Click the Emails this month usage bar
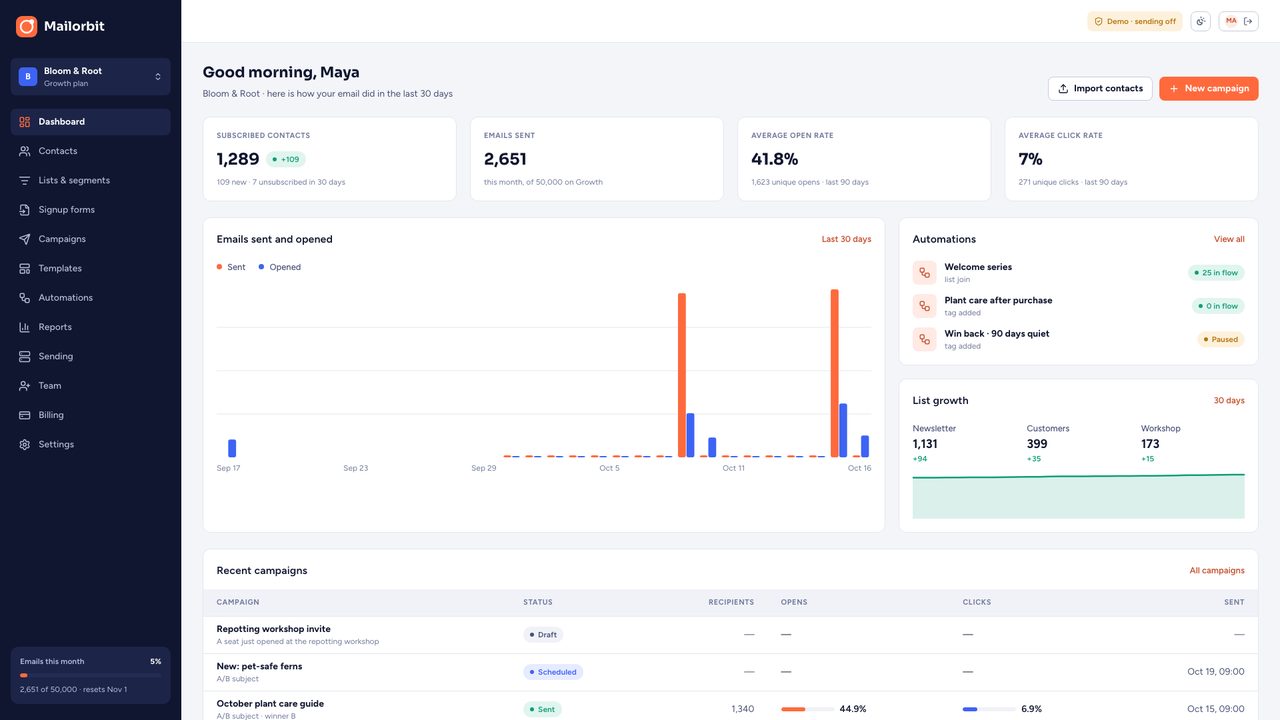The width and height of the screenshot is (1280, 720). (90, 676)
